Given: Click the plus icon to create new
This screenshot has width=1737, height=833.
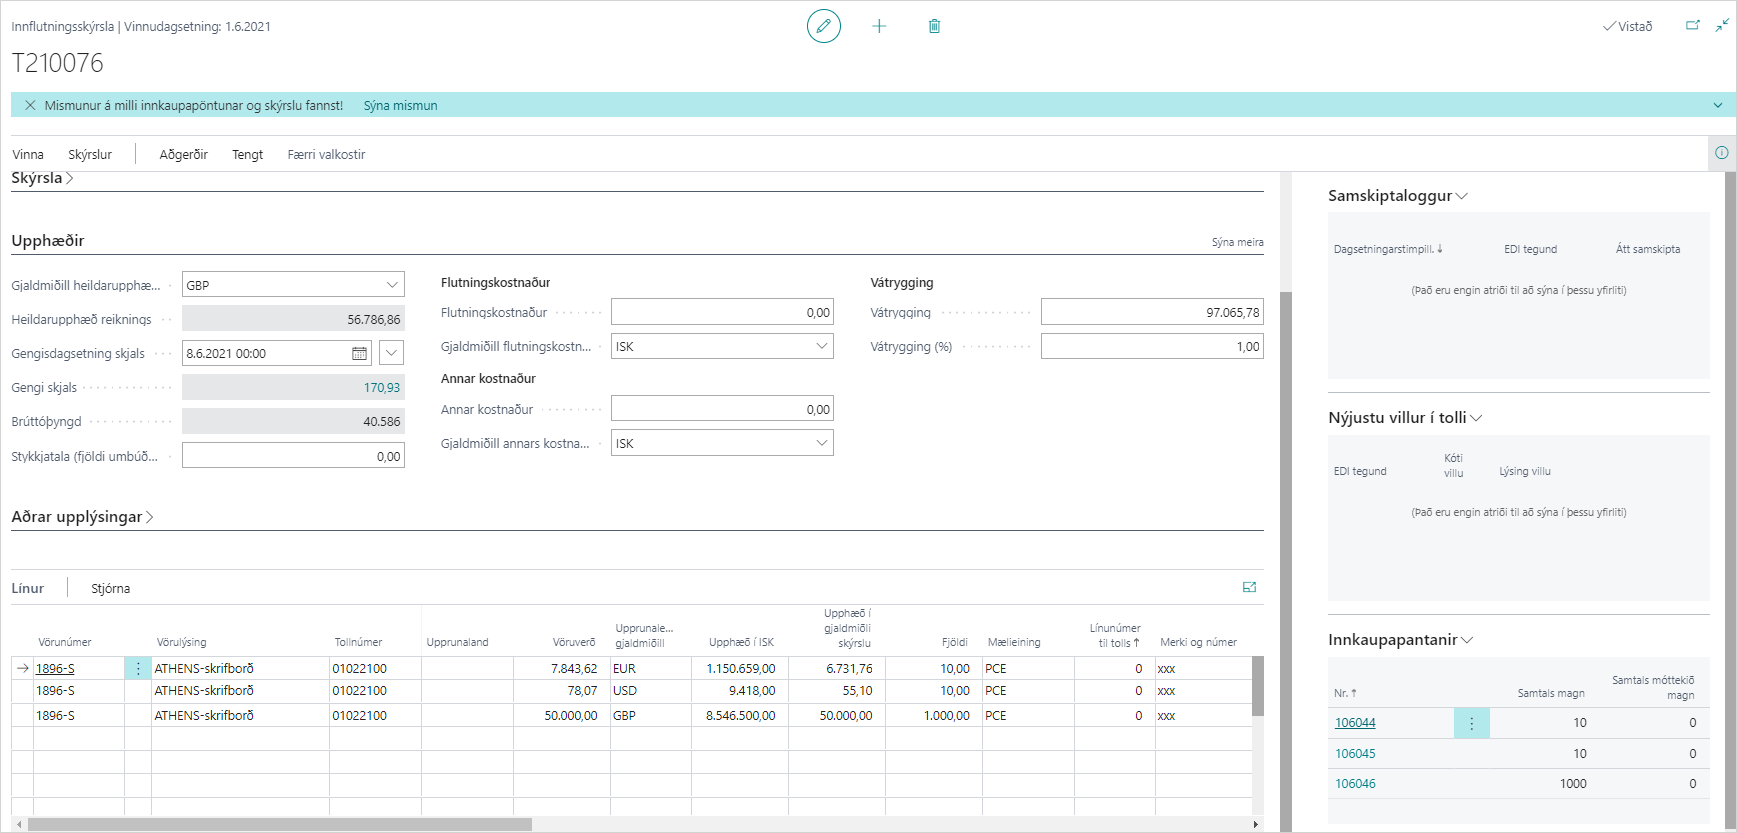Looking at the screenshot, I should coord(879,26).
